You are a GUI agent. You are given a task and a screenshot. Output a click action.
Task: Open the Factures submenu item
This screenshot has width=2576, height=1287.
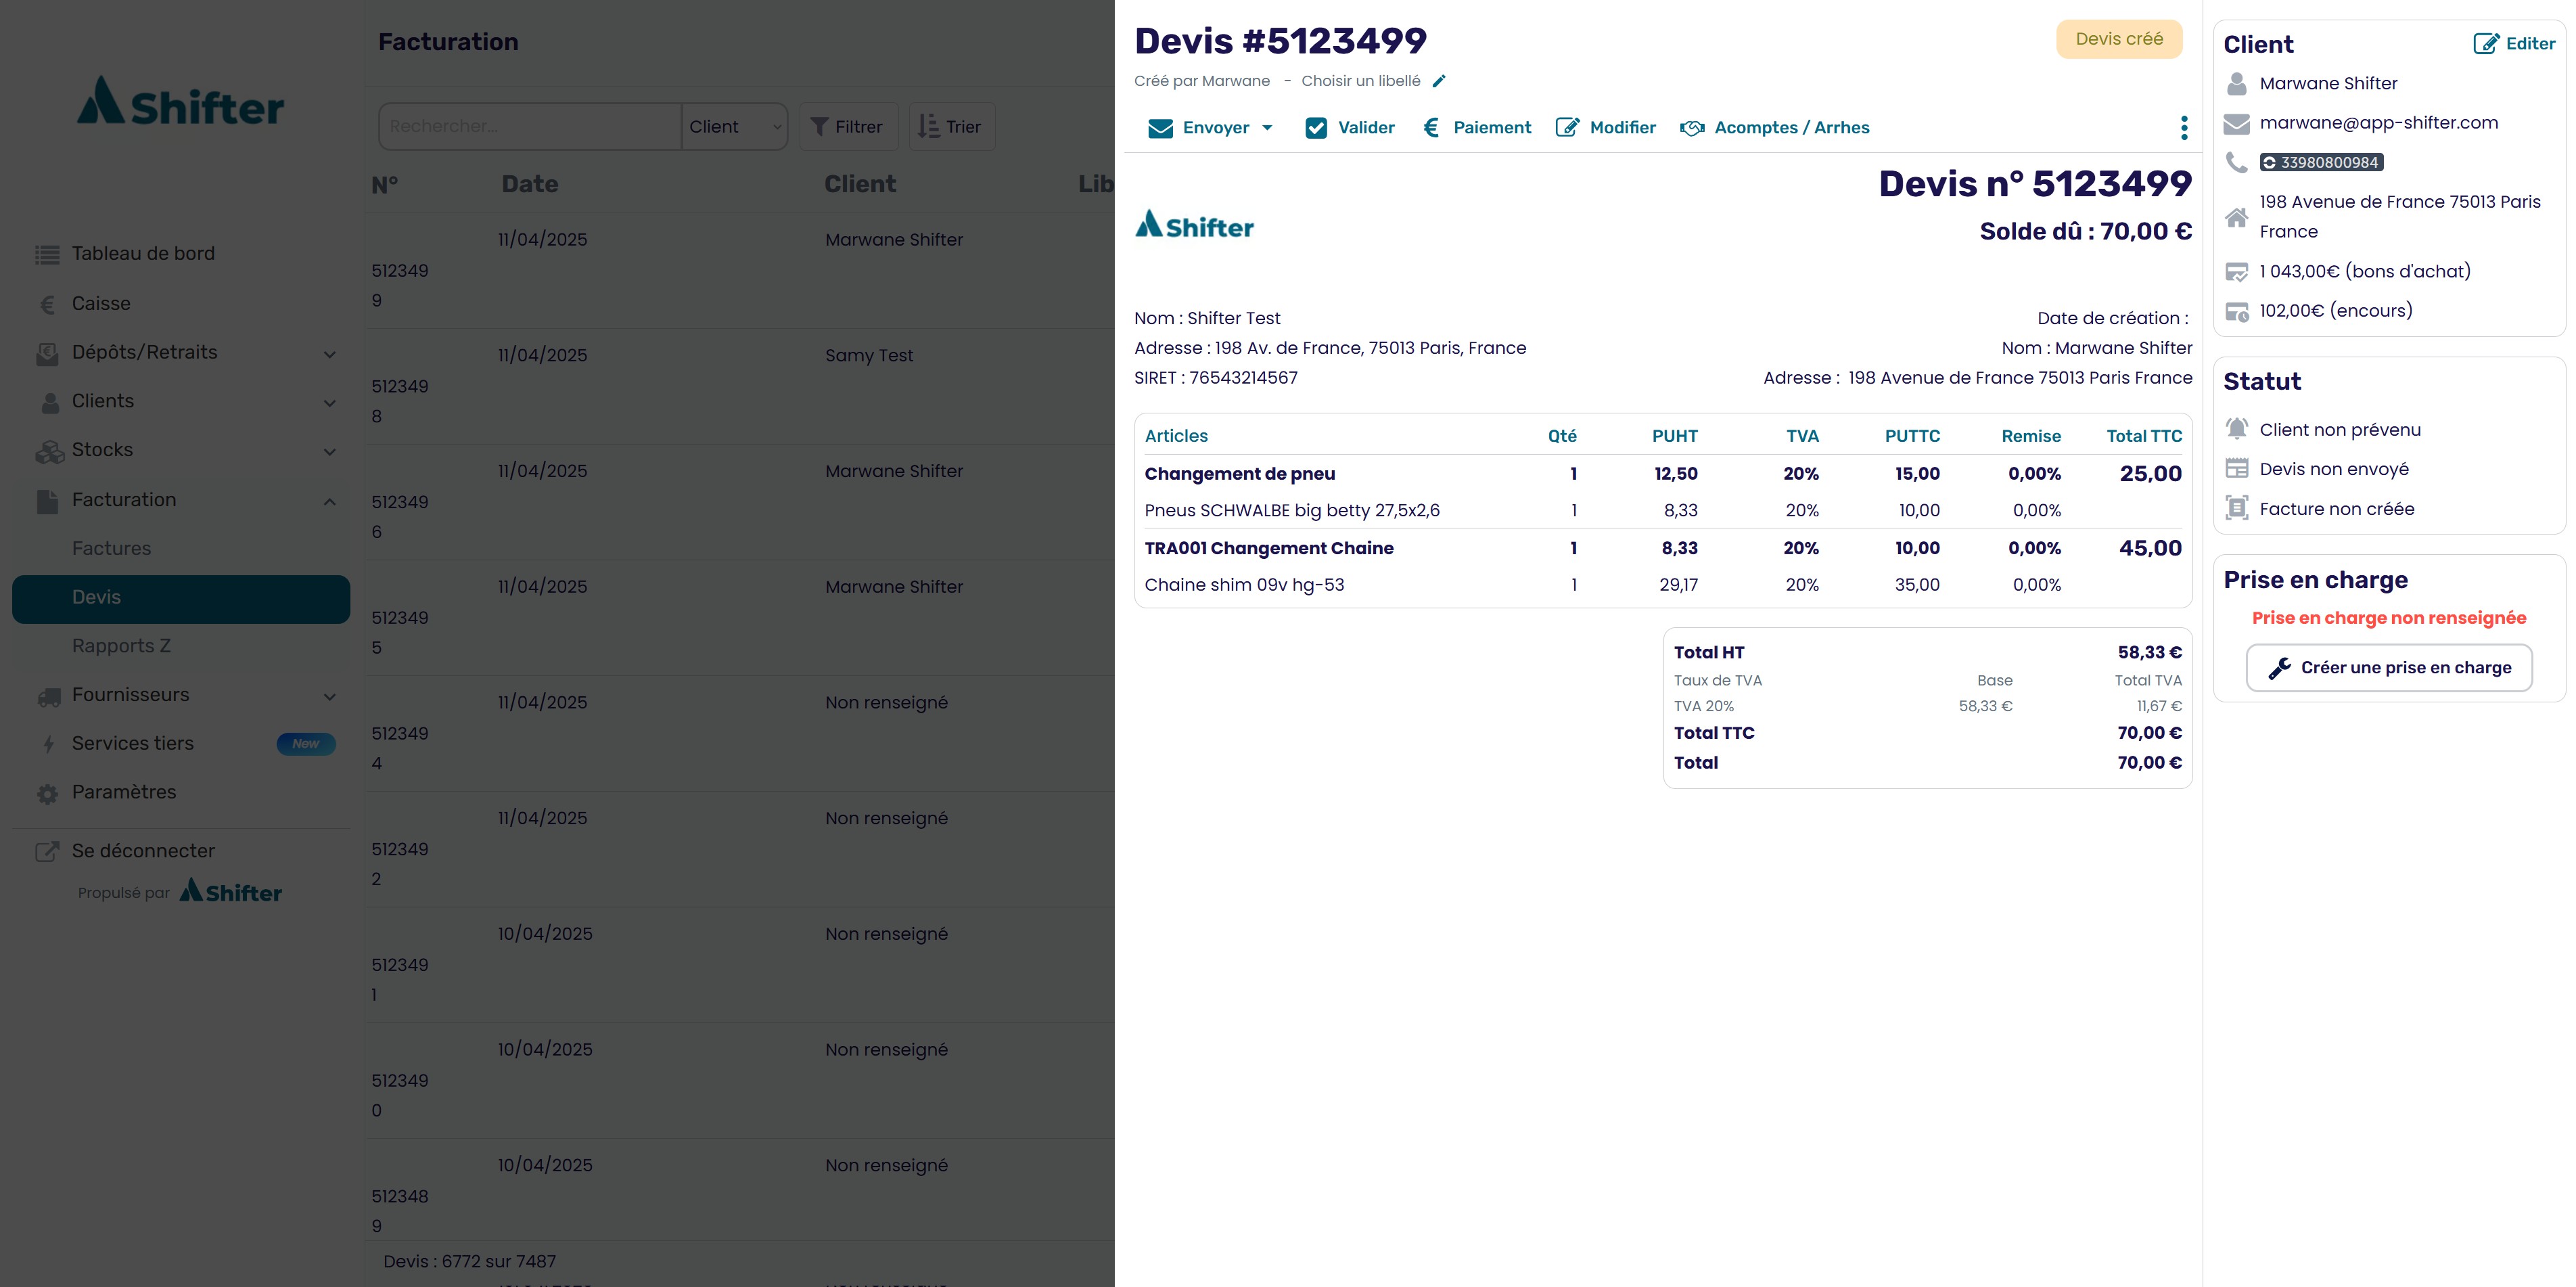181,549
